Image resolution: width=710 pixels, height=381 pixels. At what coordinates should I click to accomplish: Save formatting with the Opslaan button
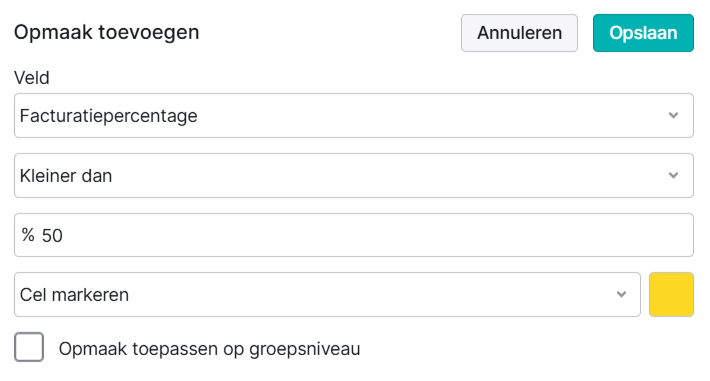pos(643,33)
